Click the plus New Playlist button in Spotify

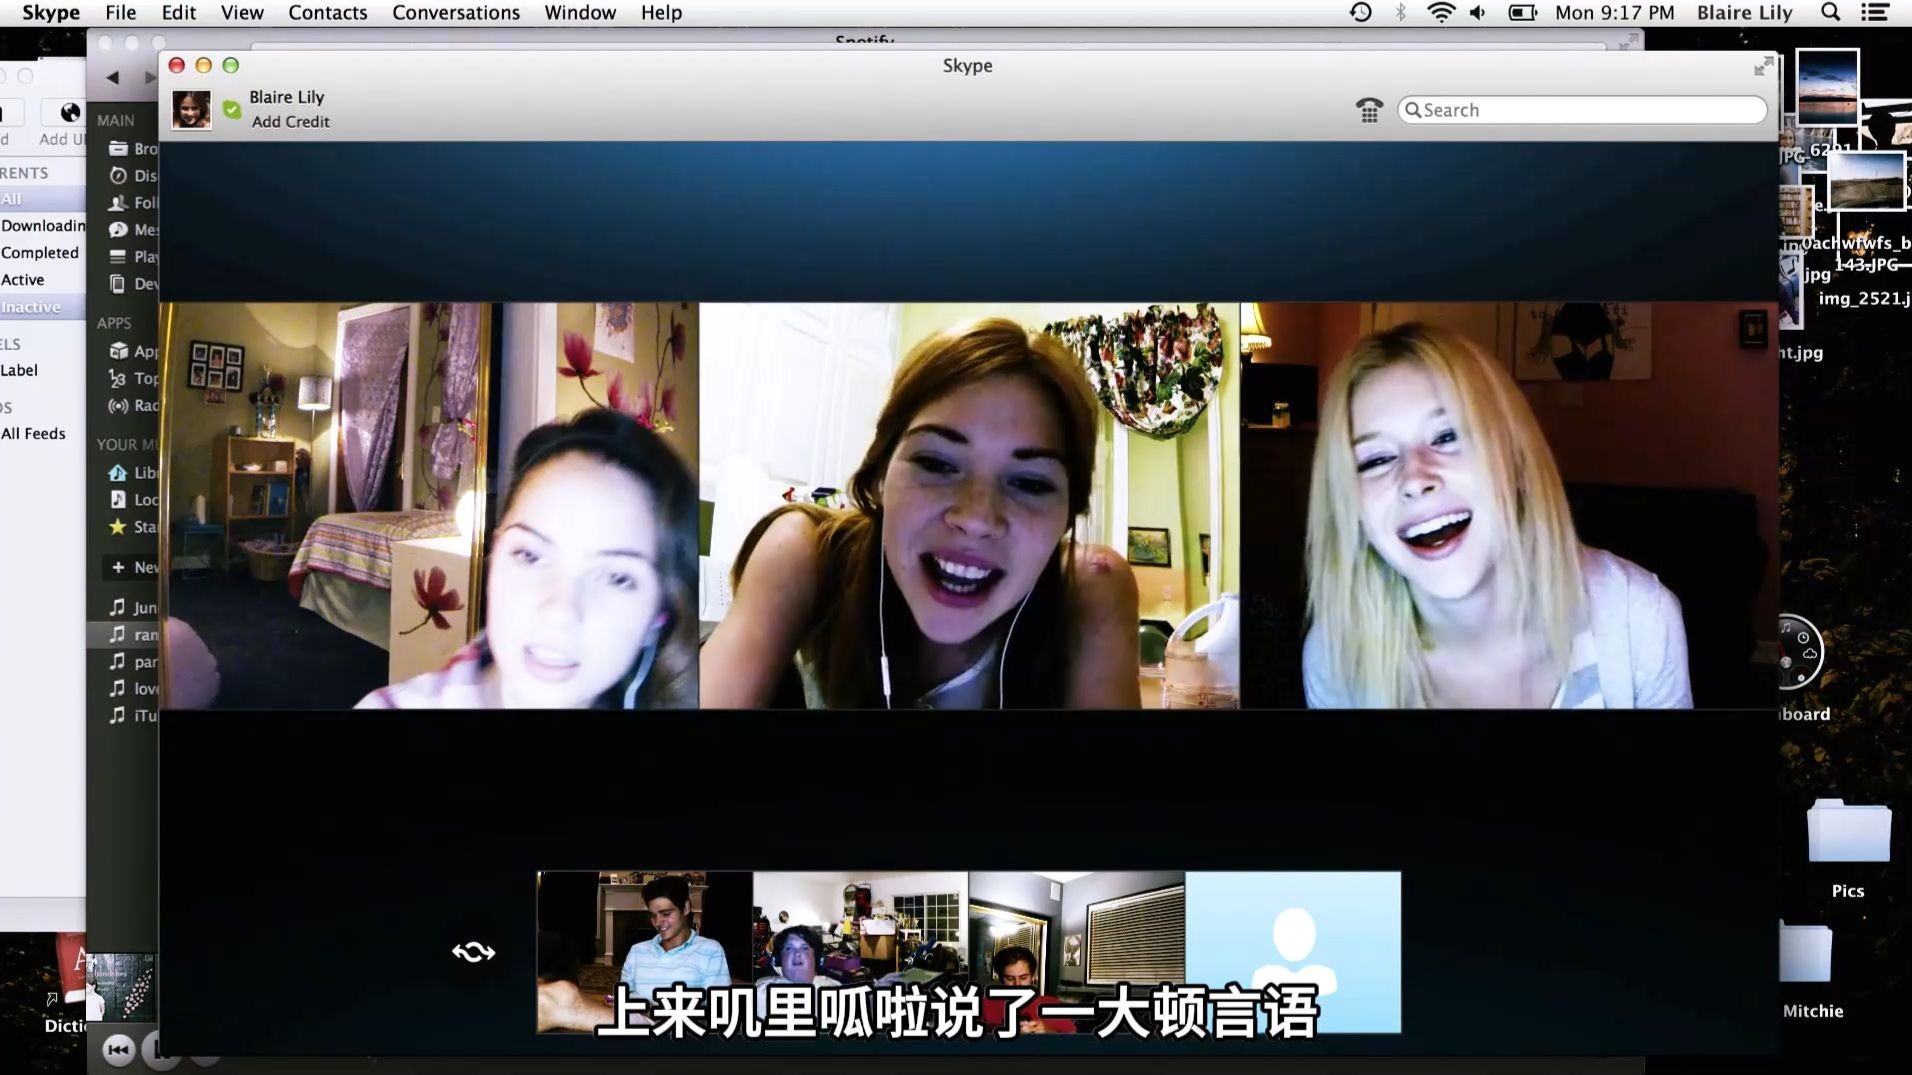pyautogui.click(x=133, y=568)
